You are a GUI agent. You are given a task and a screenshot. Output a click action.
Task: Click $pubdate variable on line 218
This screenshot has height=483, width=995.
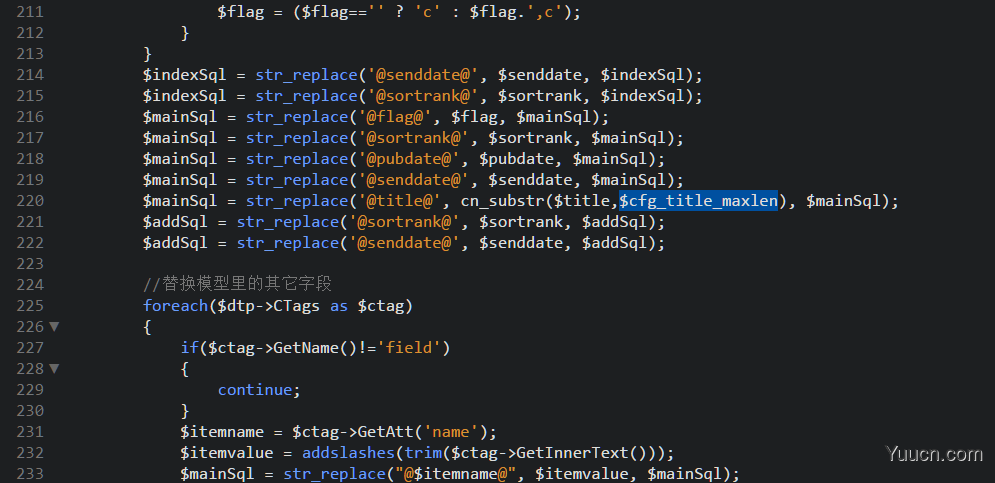click(517, 159)
